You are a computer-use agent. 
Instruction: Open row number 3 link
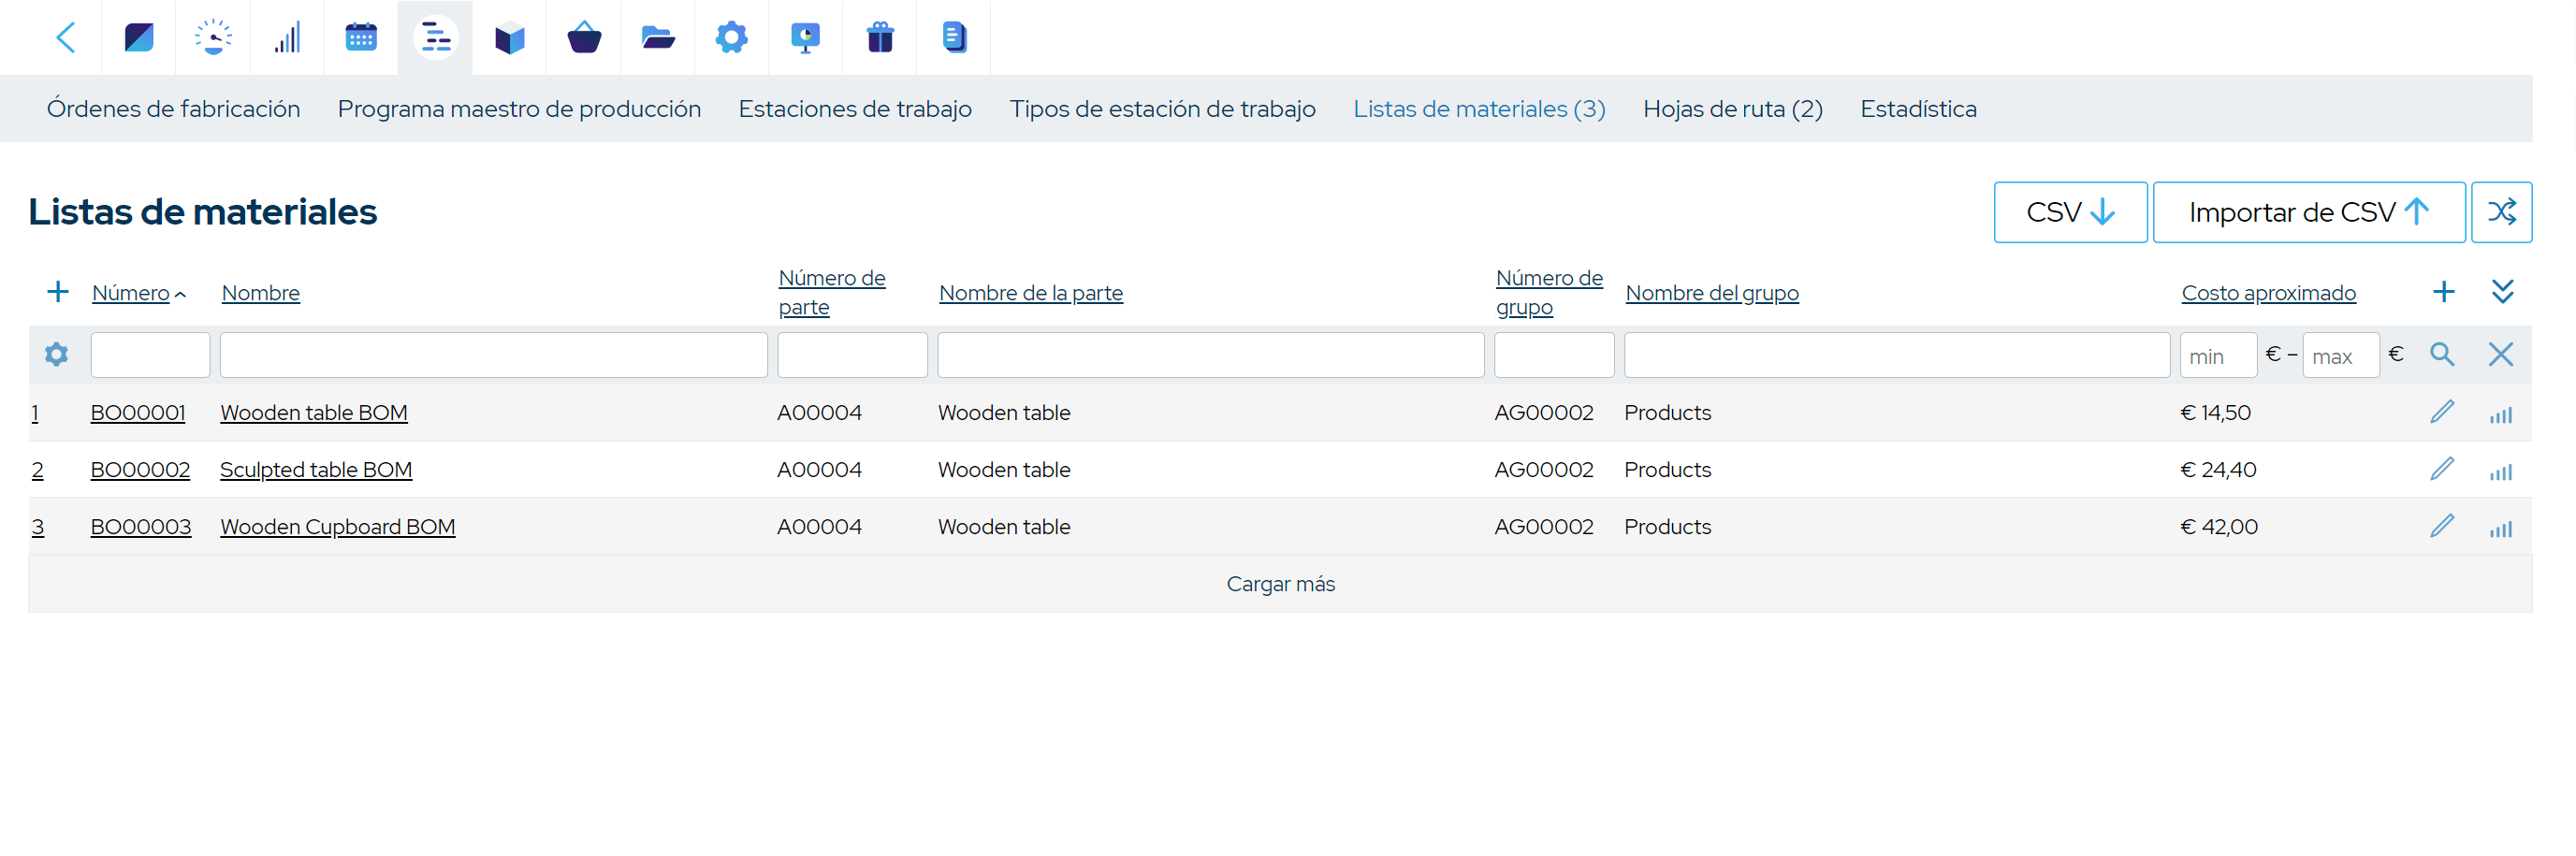37,527
